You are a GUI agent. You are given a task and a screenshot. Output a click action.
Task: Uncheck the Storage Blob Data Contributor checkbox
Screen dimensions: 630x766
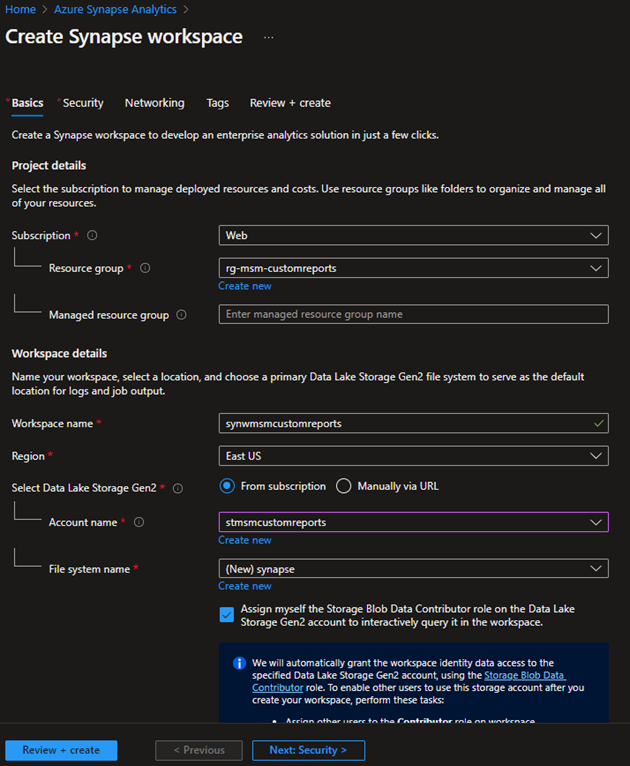point(227,615)
